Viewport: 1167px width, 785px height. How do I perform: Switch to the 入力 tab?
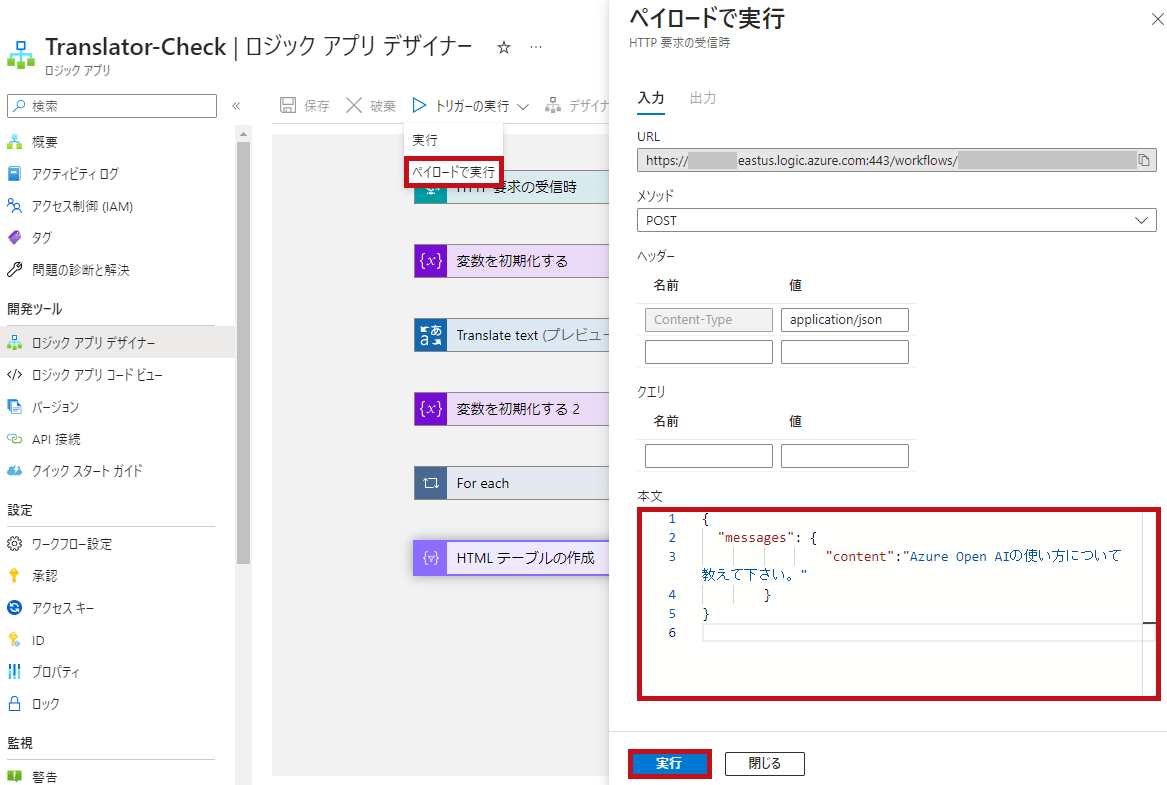tap(651, 98)
